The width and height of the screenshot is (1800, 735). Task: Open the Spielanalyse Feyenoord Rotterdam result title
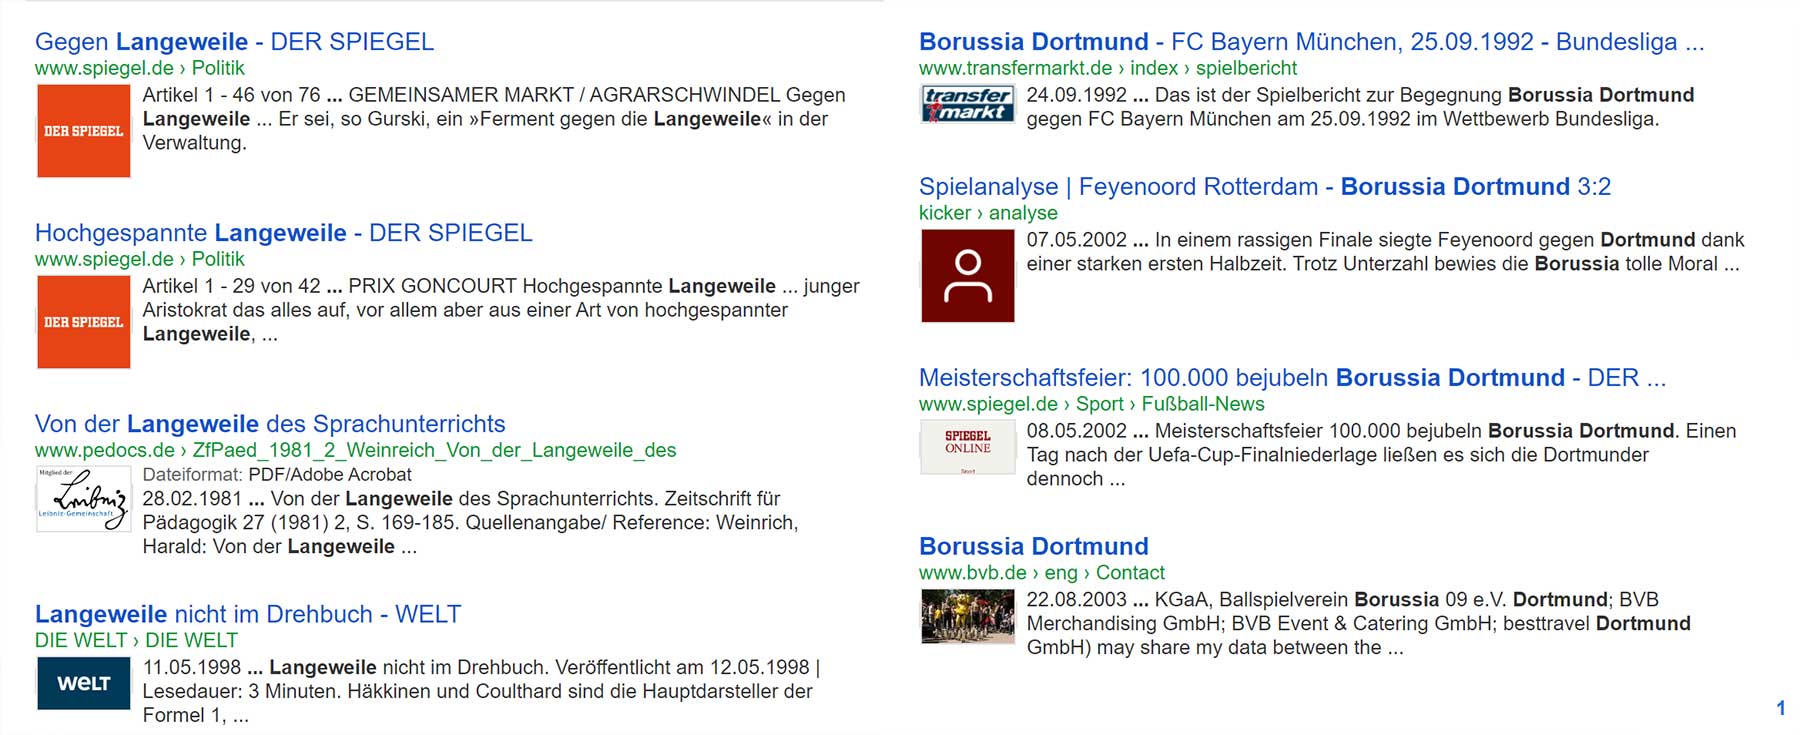click(x=1264, y=187)
